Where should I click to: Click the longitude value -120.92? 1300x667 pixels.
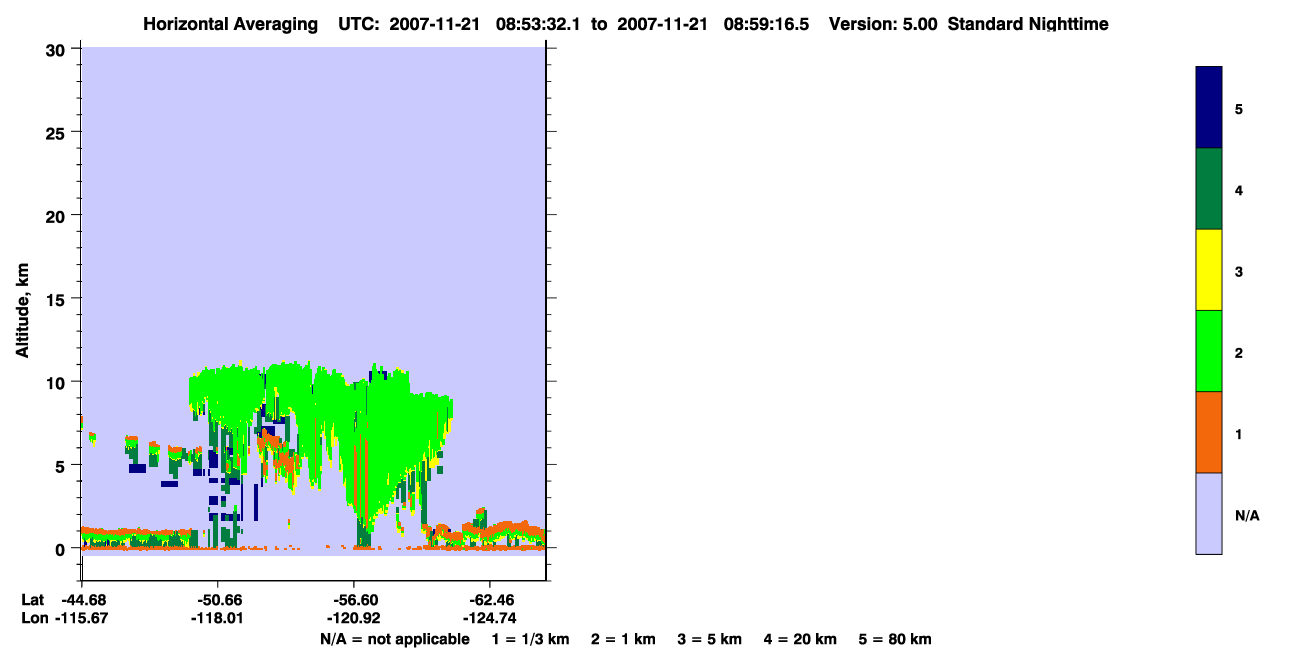tap(353, 618)
